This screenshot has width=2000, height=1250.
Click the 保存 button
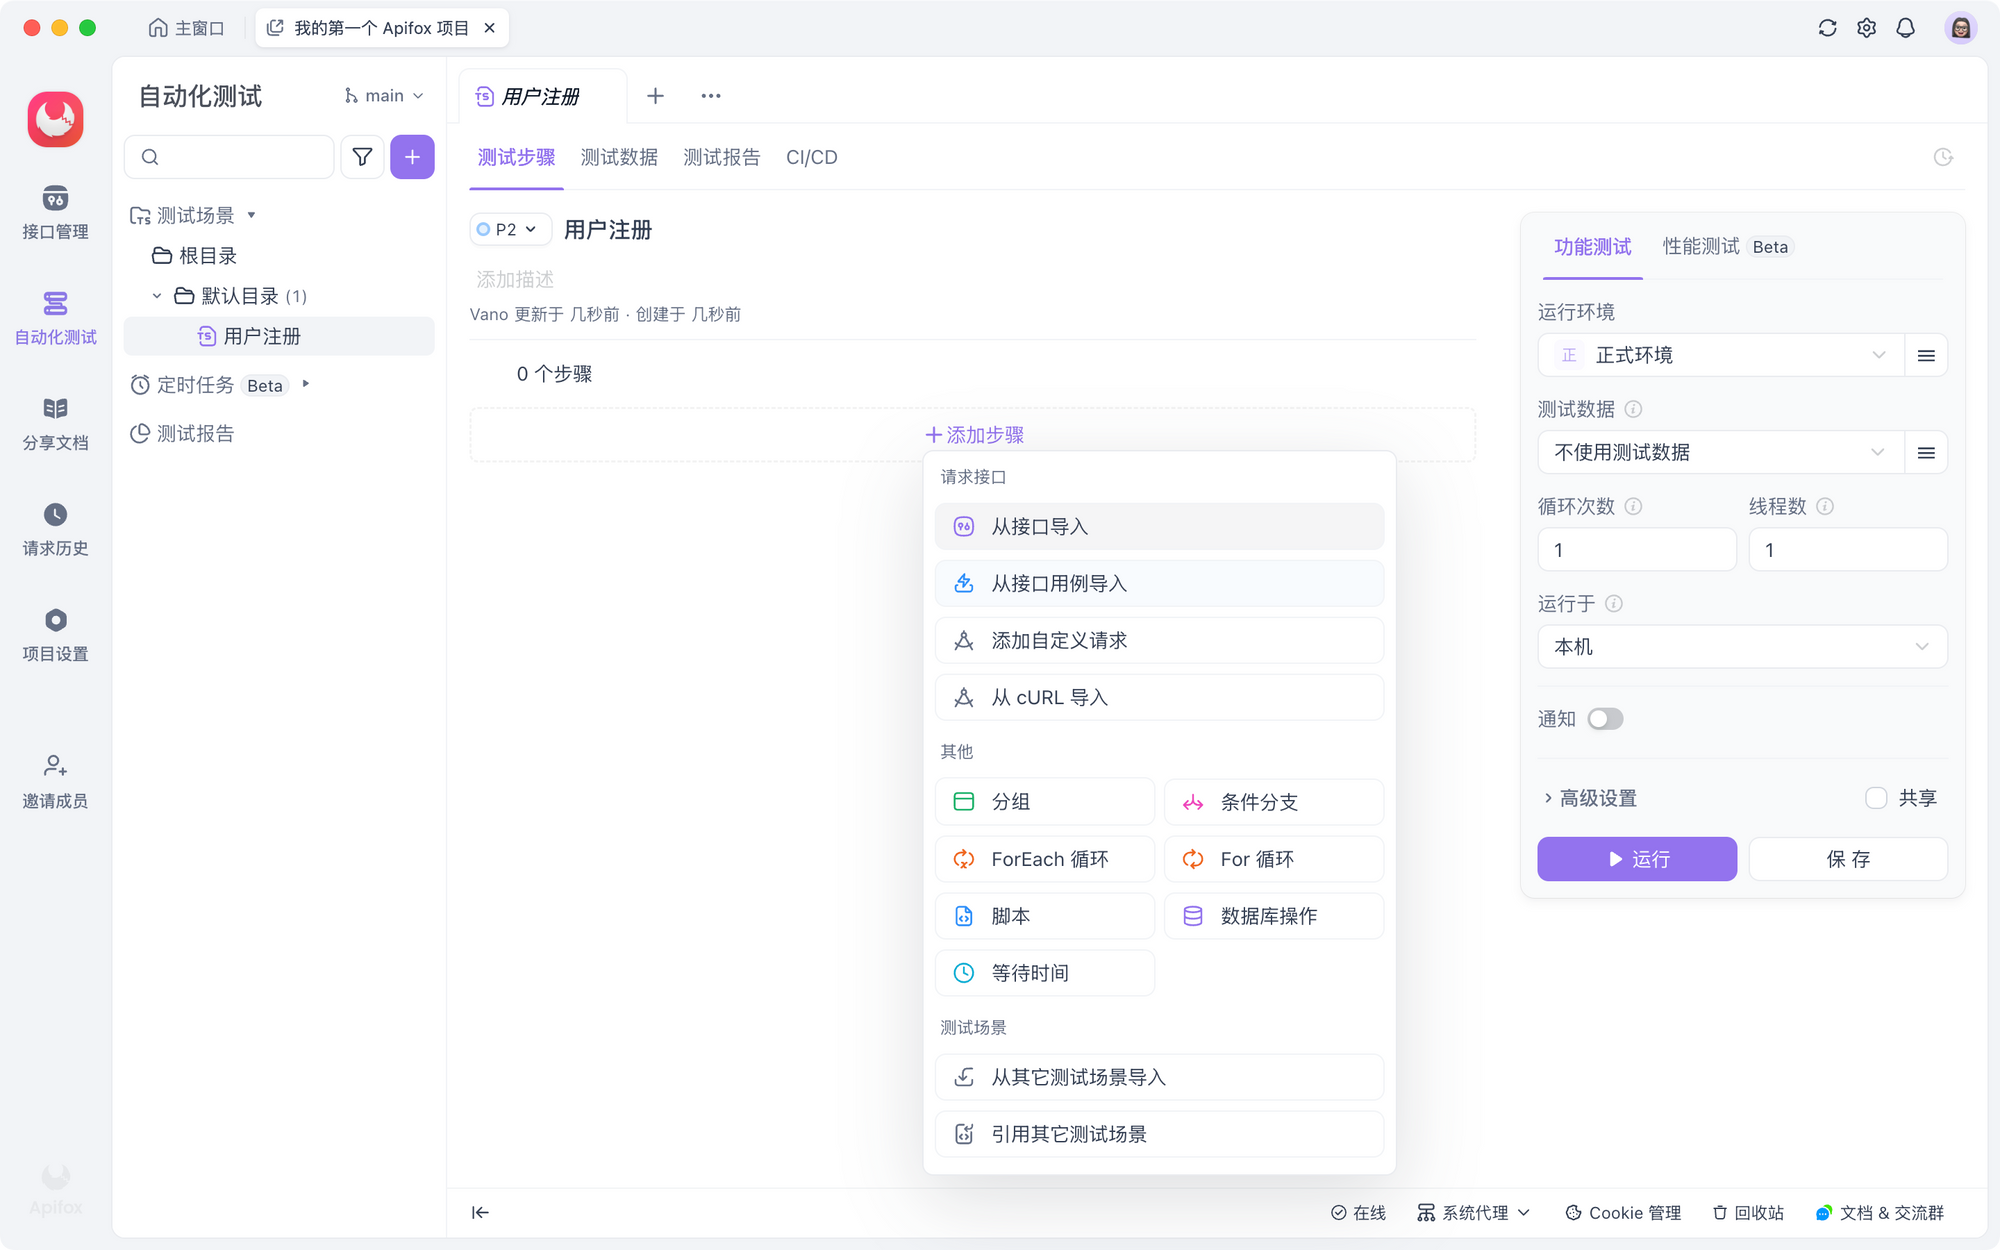pyautogui.click(x=1847, y=859)
